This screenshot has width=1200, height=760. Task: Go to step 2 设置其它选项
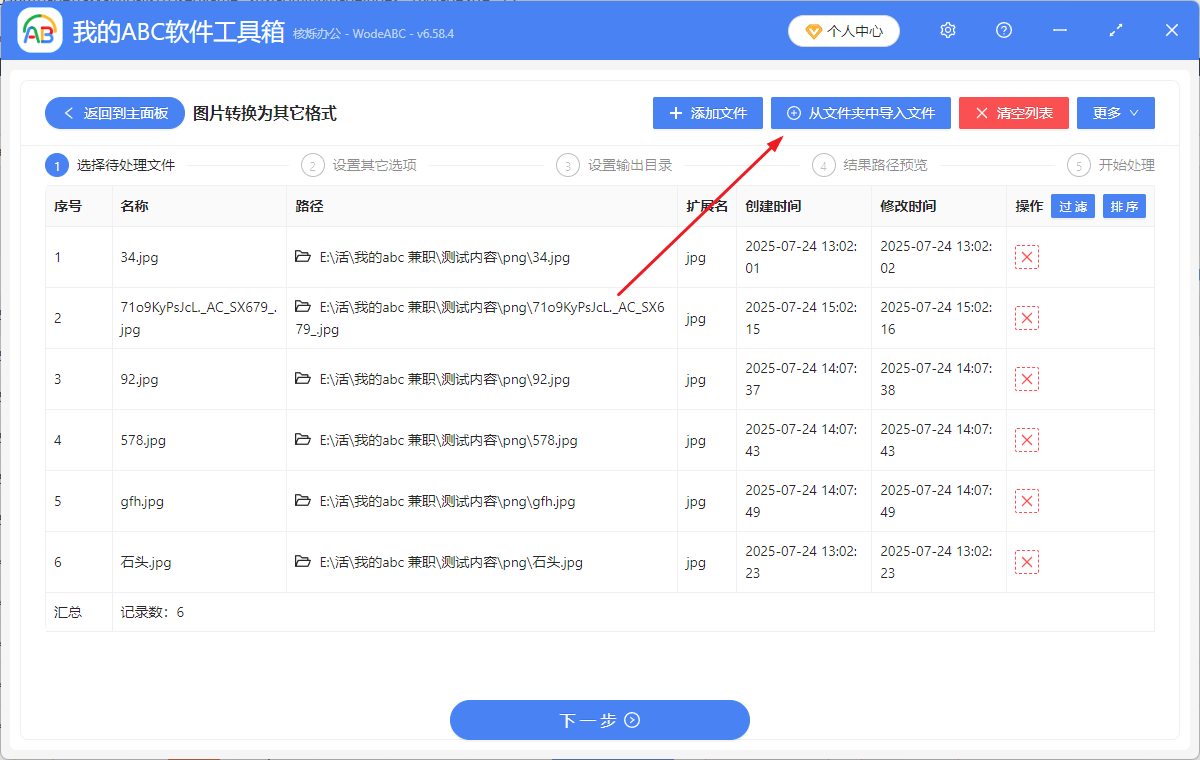tap(373, 165)
